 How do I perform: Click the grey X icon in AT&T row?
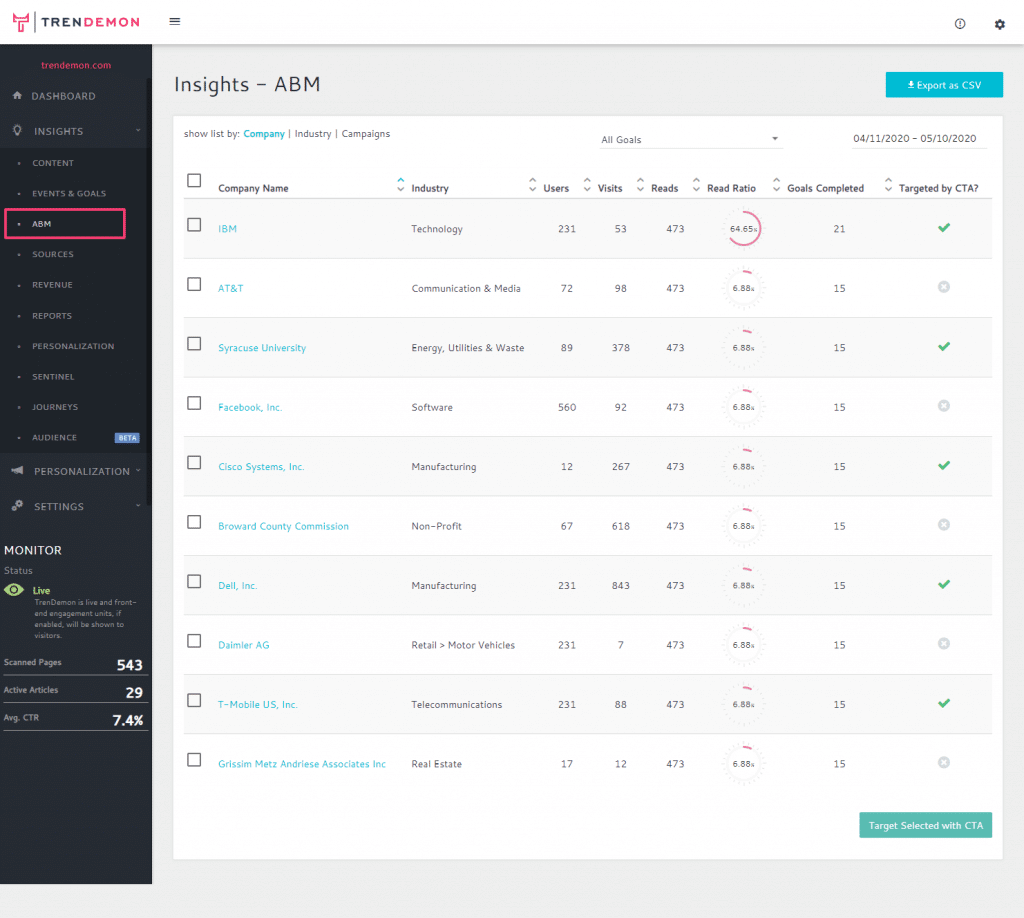(944, 287)
